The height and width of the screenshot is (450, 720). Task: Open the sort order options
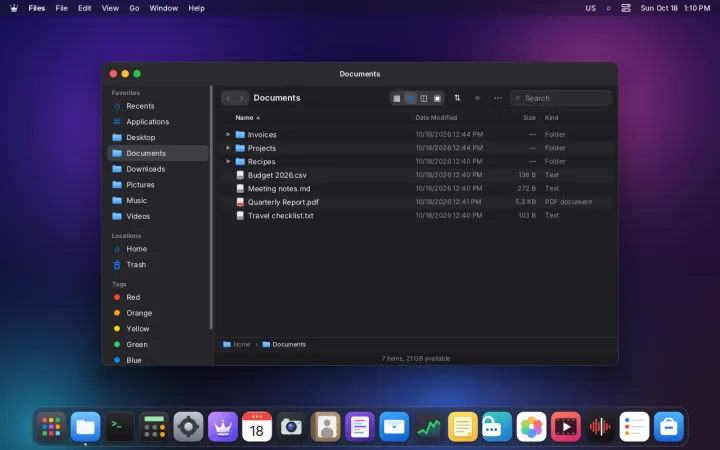tap(457, 98)
